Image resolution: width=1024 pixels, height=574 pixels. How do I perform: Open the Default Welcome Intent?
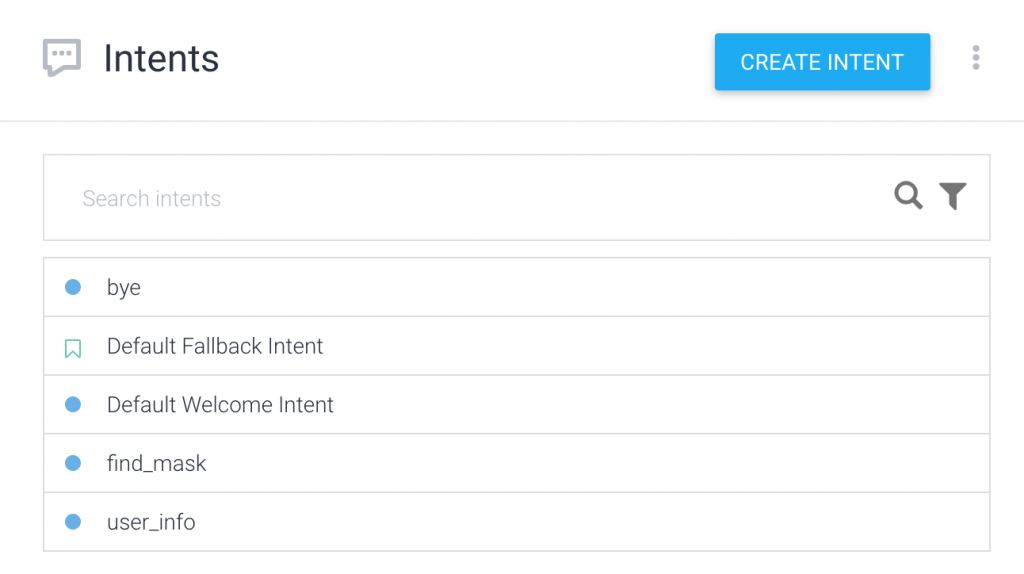(x=220, y=405)
